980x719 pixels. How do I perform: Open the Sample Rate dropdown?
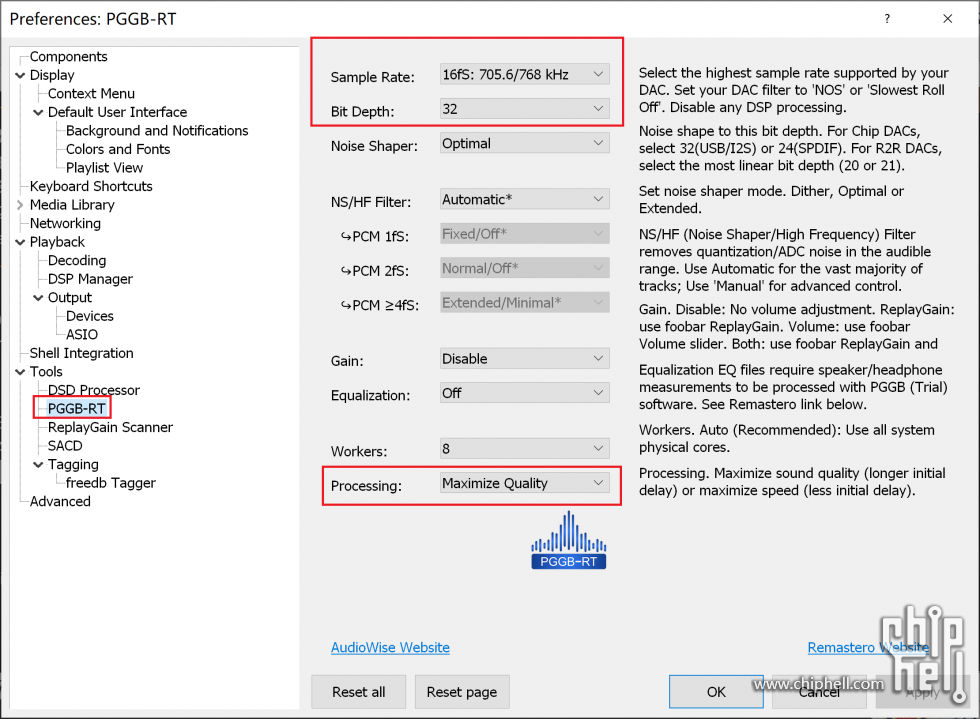(524, 74)
